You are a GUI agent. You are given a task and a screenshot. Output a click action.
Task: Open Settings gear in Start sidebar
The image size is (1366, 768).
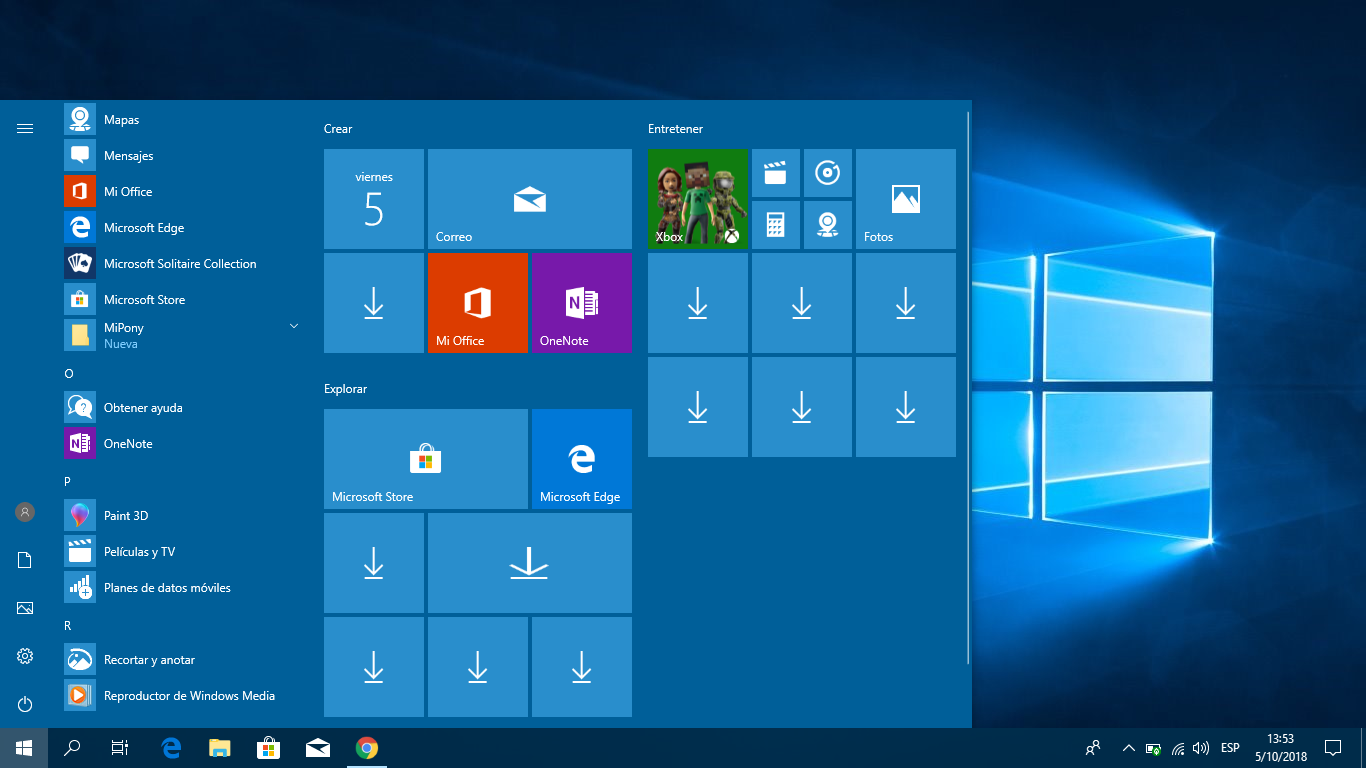pyautogui.click(x=25, y=656)
